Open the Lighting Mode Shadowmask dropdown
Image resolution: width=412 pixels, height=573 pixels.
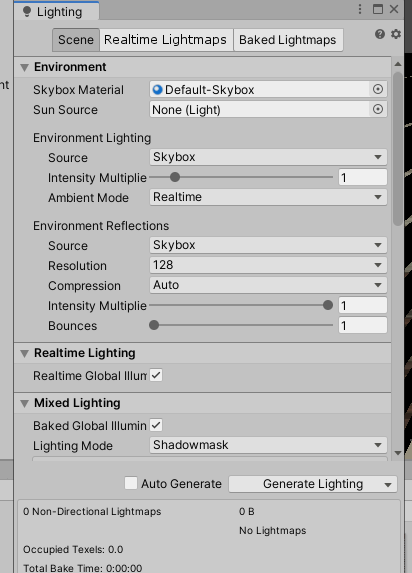click(268, 445)
